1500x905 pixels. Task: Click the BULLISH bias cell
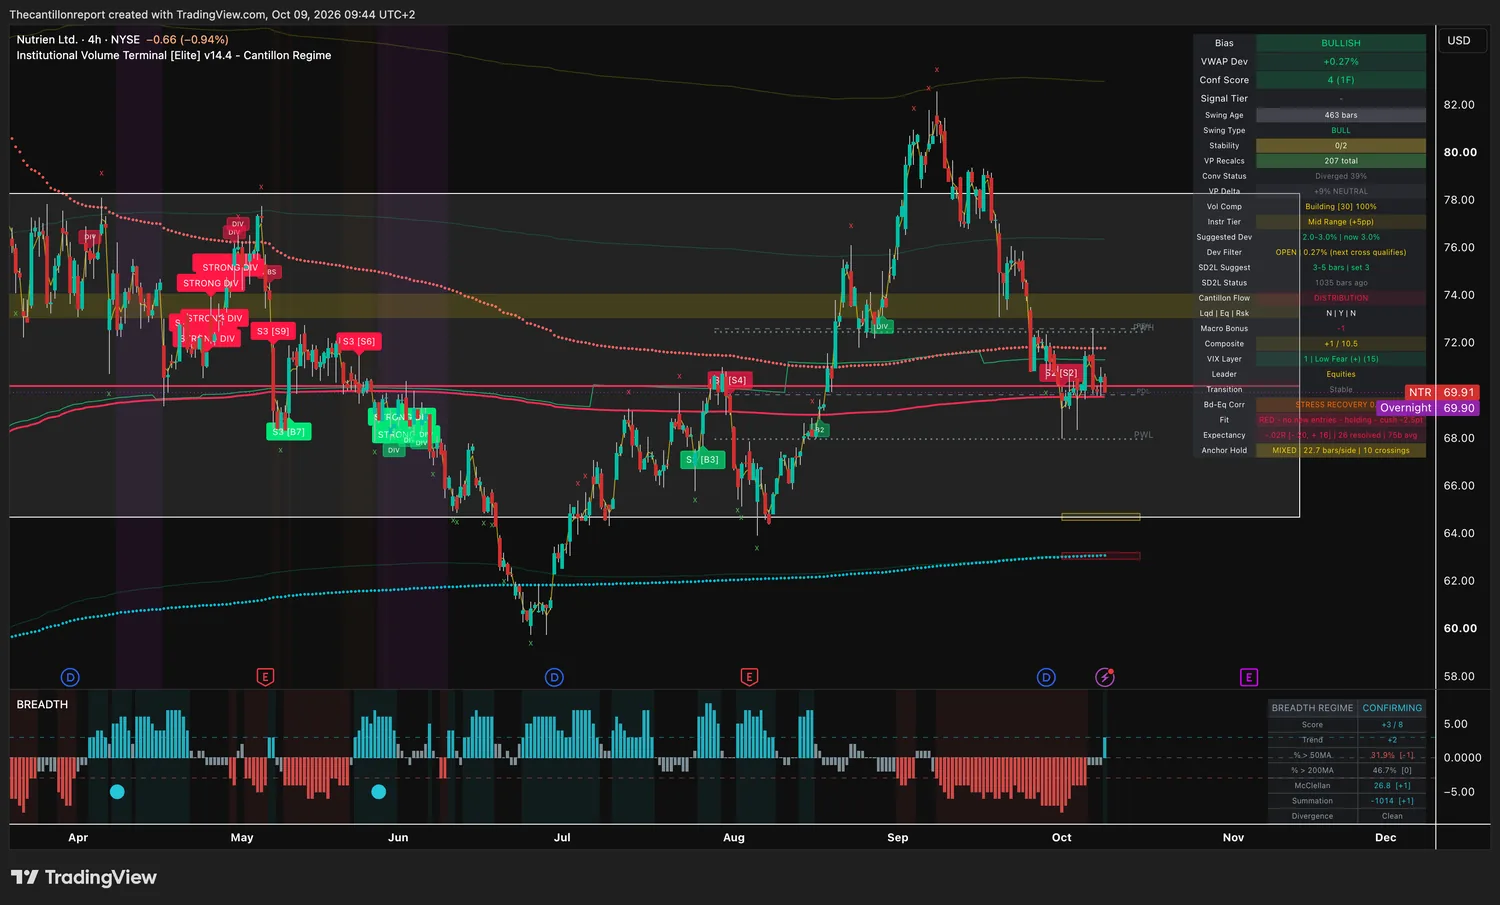[x=1341, y=43]
